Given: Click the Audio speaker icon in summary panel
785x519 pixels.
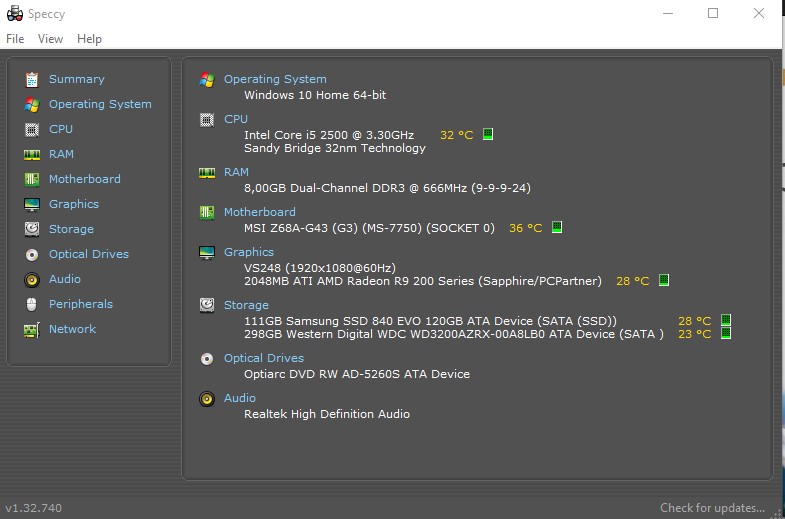Looking at the screenshot, I should click(207, 399).
